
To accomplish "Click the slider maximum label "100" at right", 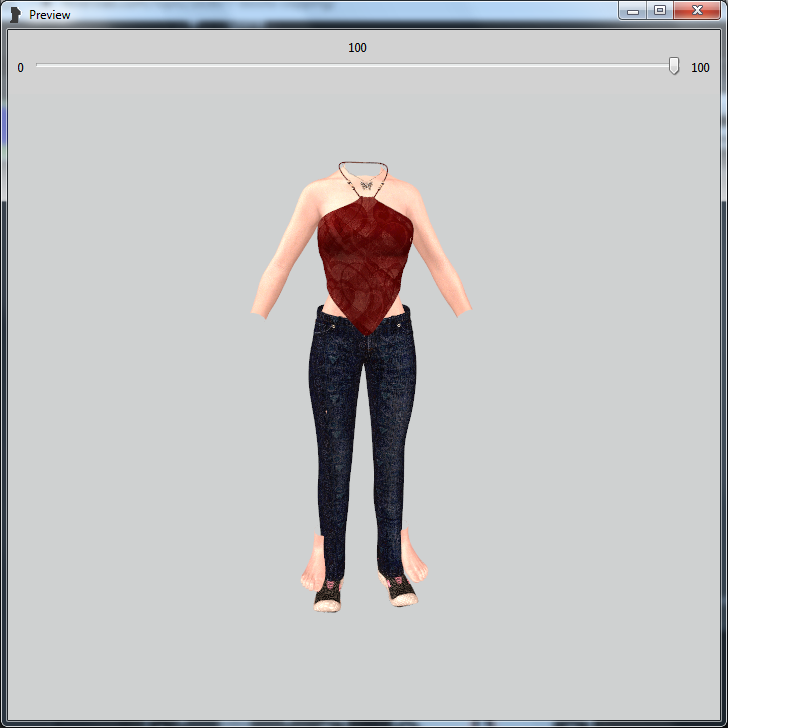I will tap(700, 68).
